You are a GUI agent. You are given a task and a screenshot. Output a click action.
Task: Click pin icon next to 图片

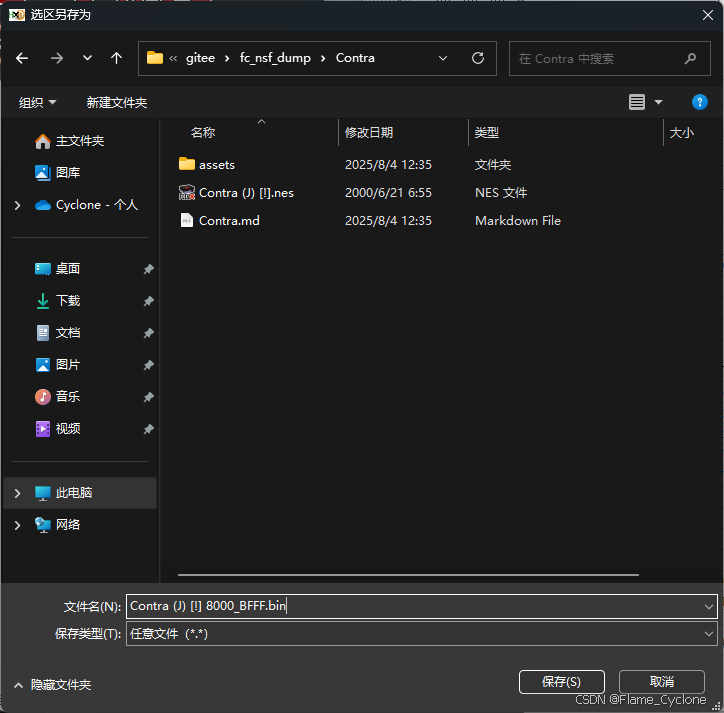point(148,365)
